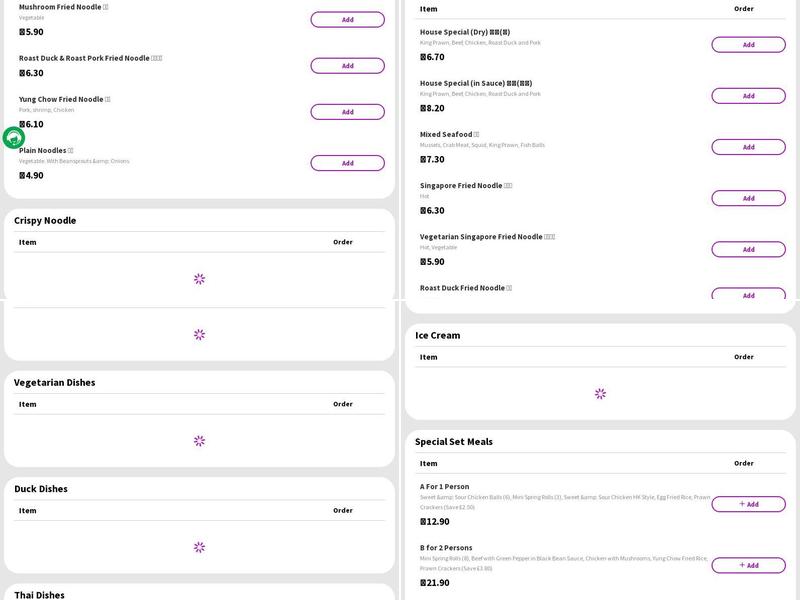Click the Duck Dishes section heading
Viewport: 800px width, 600px height.
pyautogui.click(x=41, y=489)
